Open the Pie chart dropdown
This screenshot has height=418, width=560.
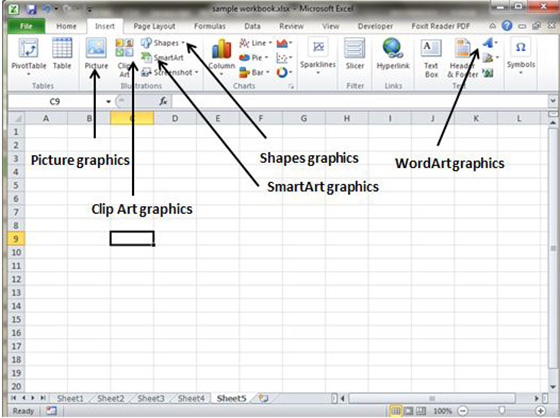[254, 58]
